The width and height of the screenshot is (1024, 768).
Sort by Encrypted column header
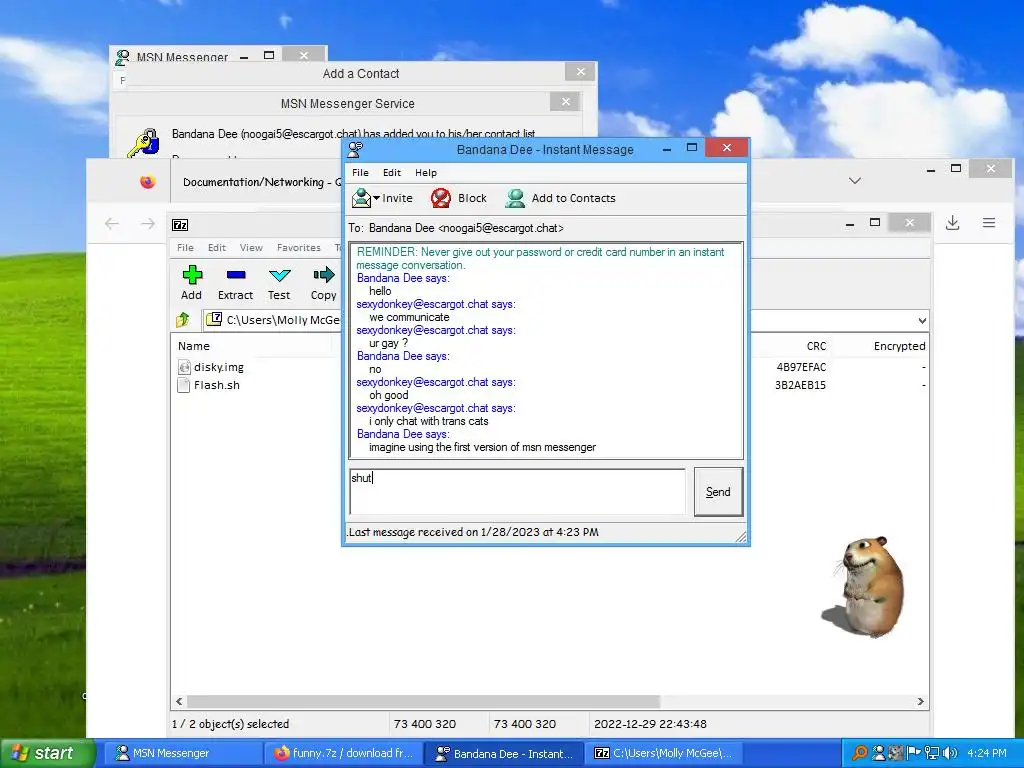click(899, 346)
